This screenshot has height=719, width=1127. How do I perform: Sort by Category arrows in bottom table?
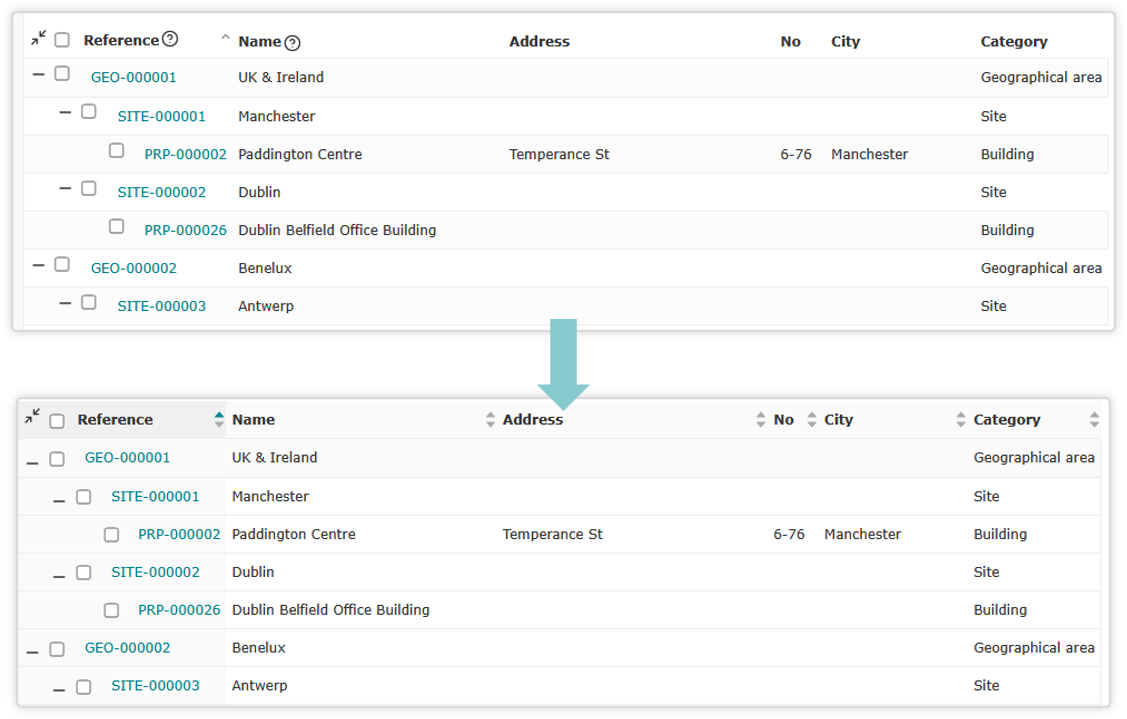1094,419
